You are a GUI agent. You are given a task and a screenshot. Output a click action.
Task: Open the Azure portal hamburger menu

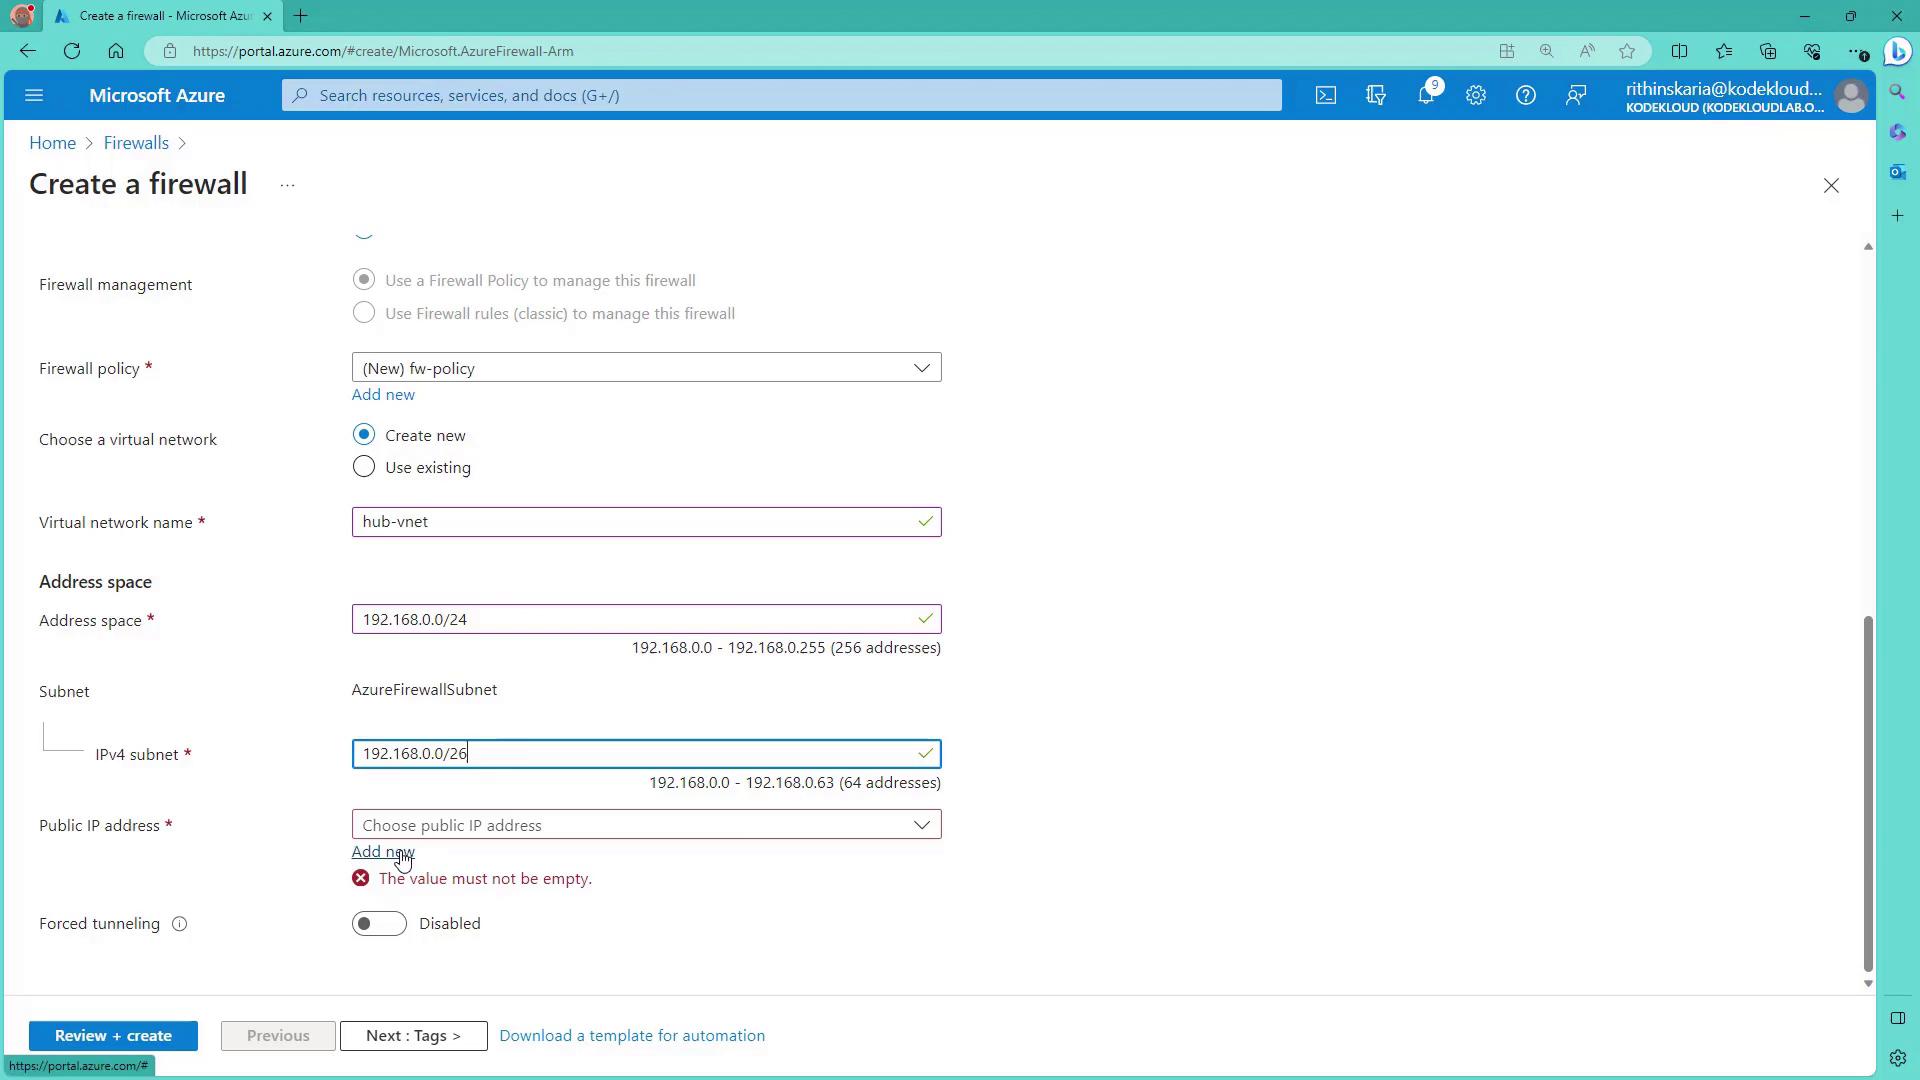point(34,96)
